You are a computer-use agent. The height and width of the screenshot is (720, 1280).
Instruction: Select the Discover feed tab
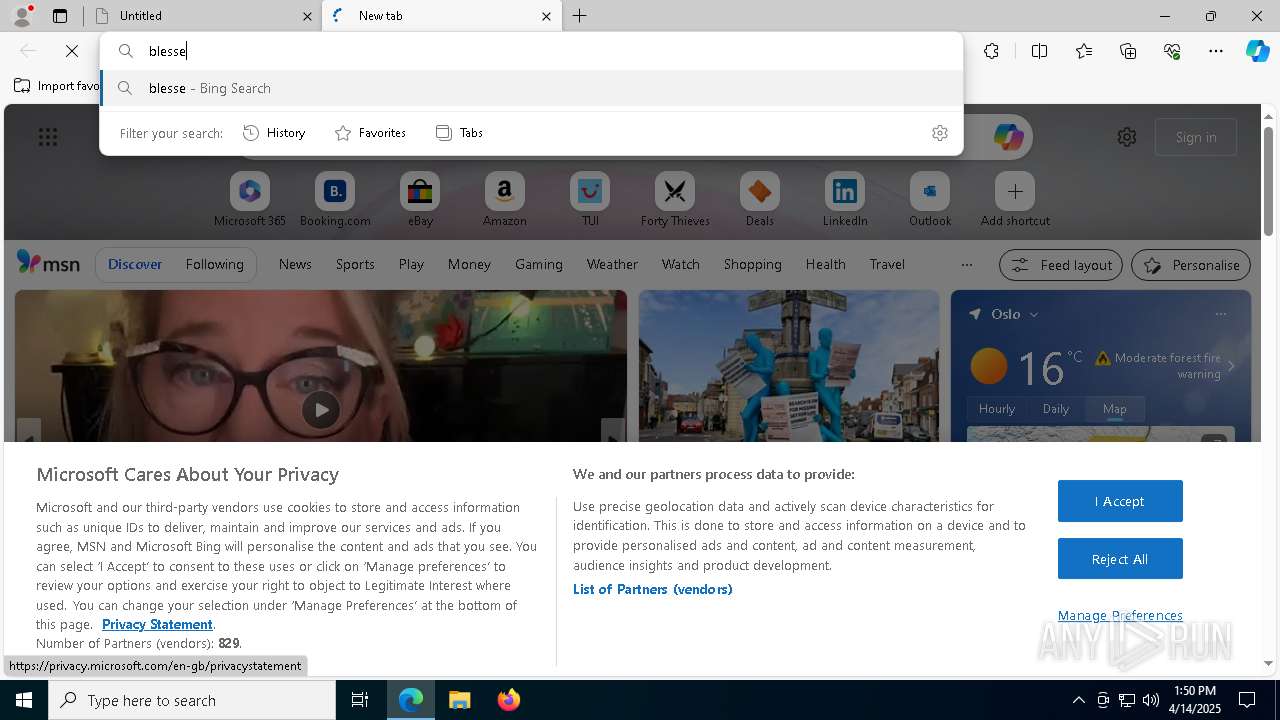click(135, 264)
